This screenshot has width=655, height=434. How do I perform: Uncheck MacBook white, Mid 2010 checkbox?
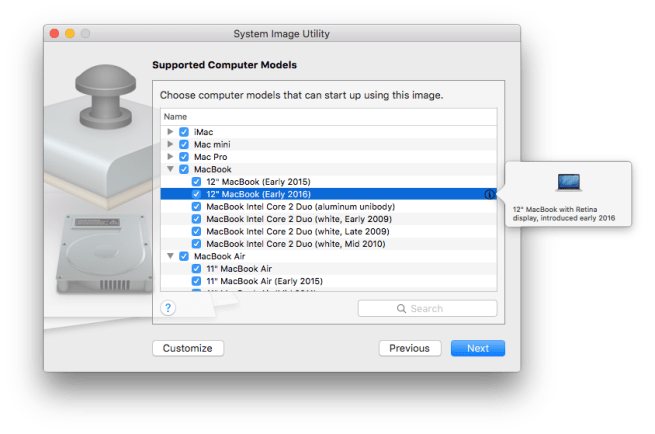click(x=196, y=244)
